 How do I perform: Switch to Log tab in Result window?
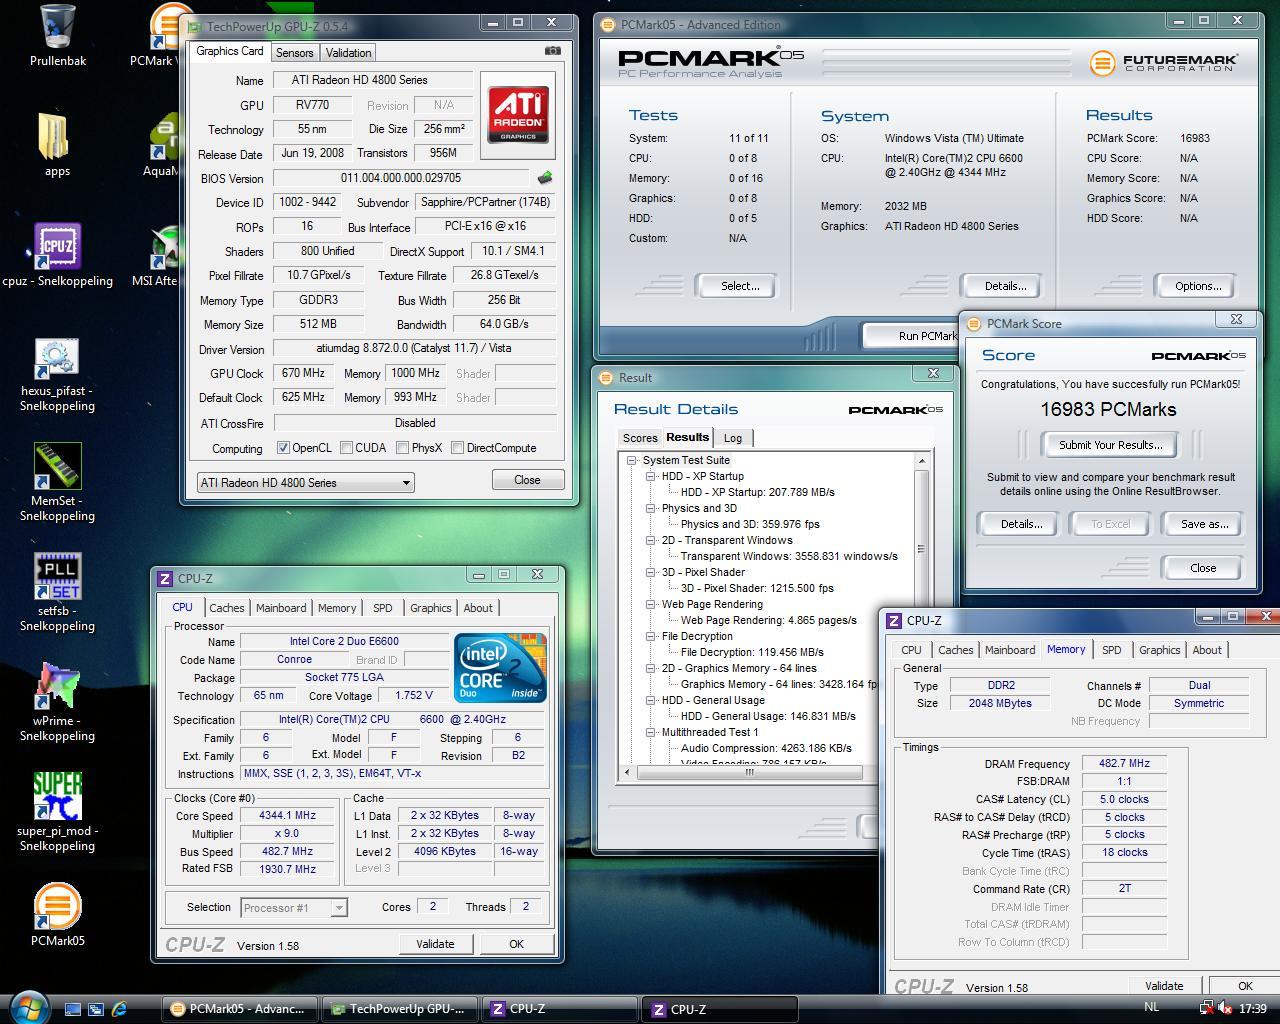pyautogui.click(x=733, y=438)
